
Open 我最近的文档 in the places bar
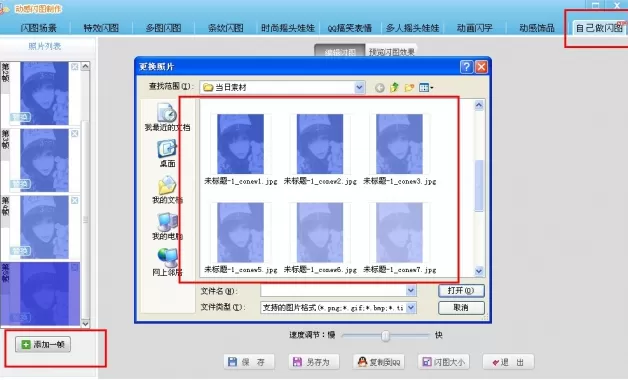coord(167,117)
